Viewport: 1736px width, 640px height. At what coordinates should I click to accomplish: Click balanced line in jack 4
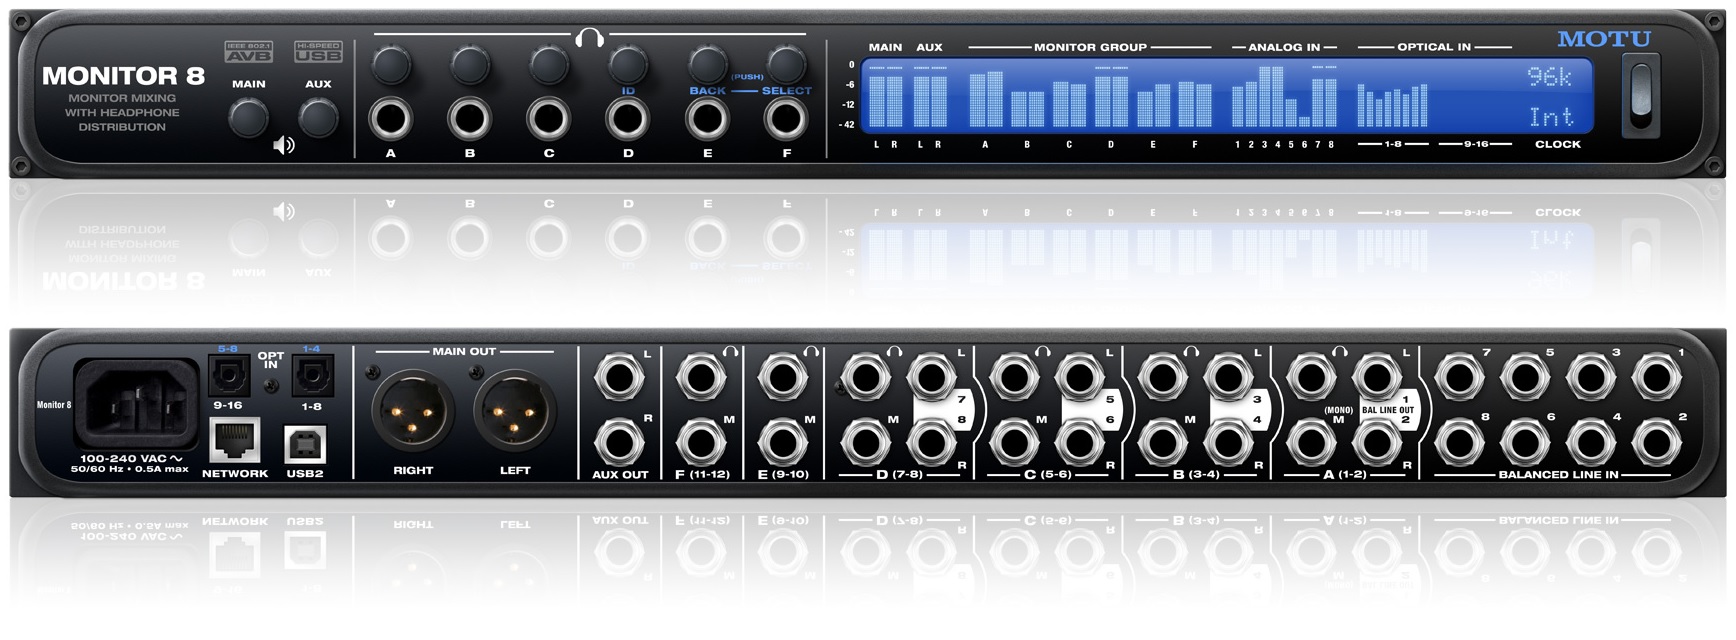(x=1590, y=443)
